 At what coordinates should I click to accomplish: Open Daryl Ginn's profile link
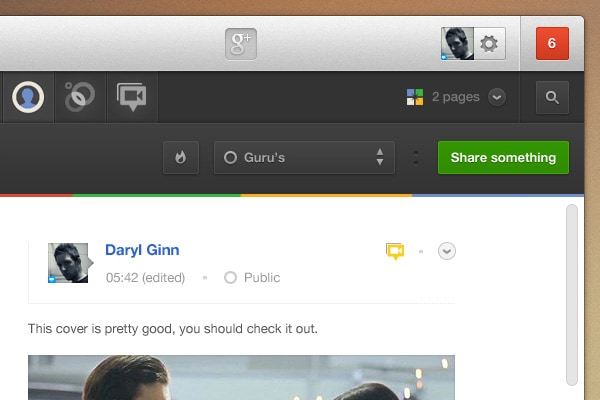click(142, 250)
